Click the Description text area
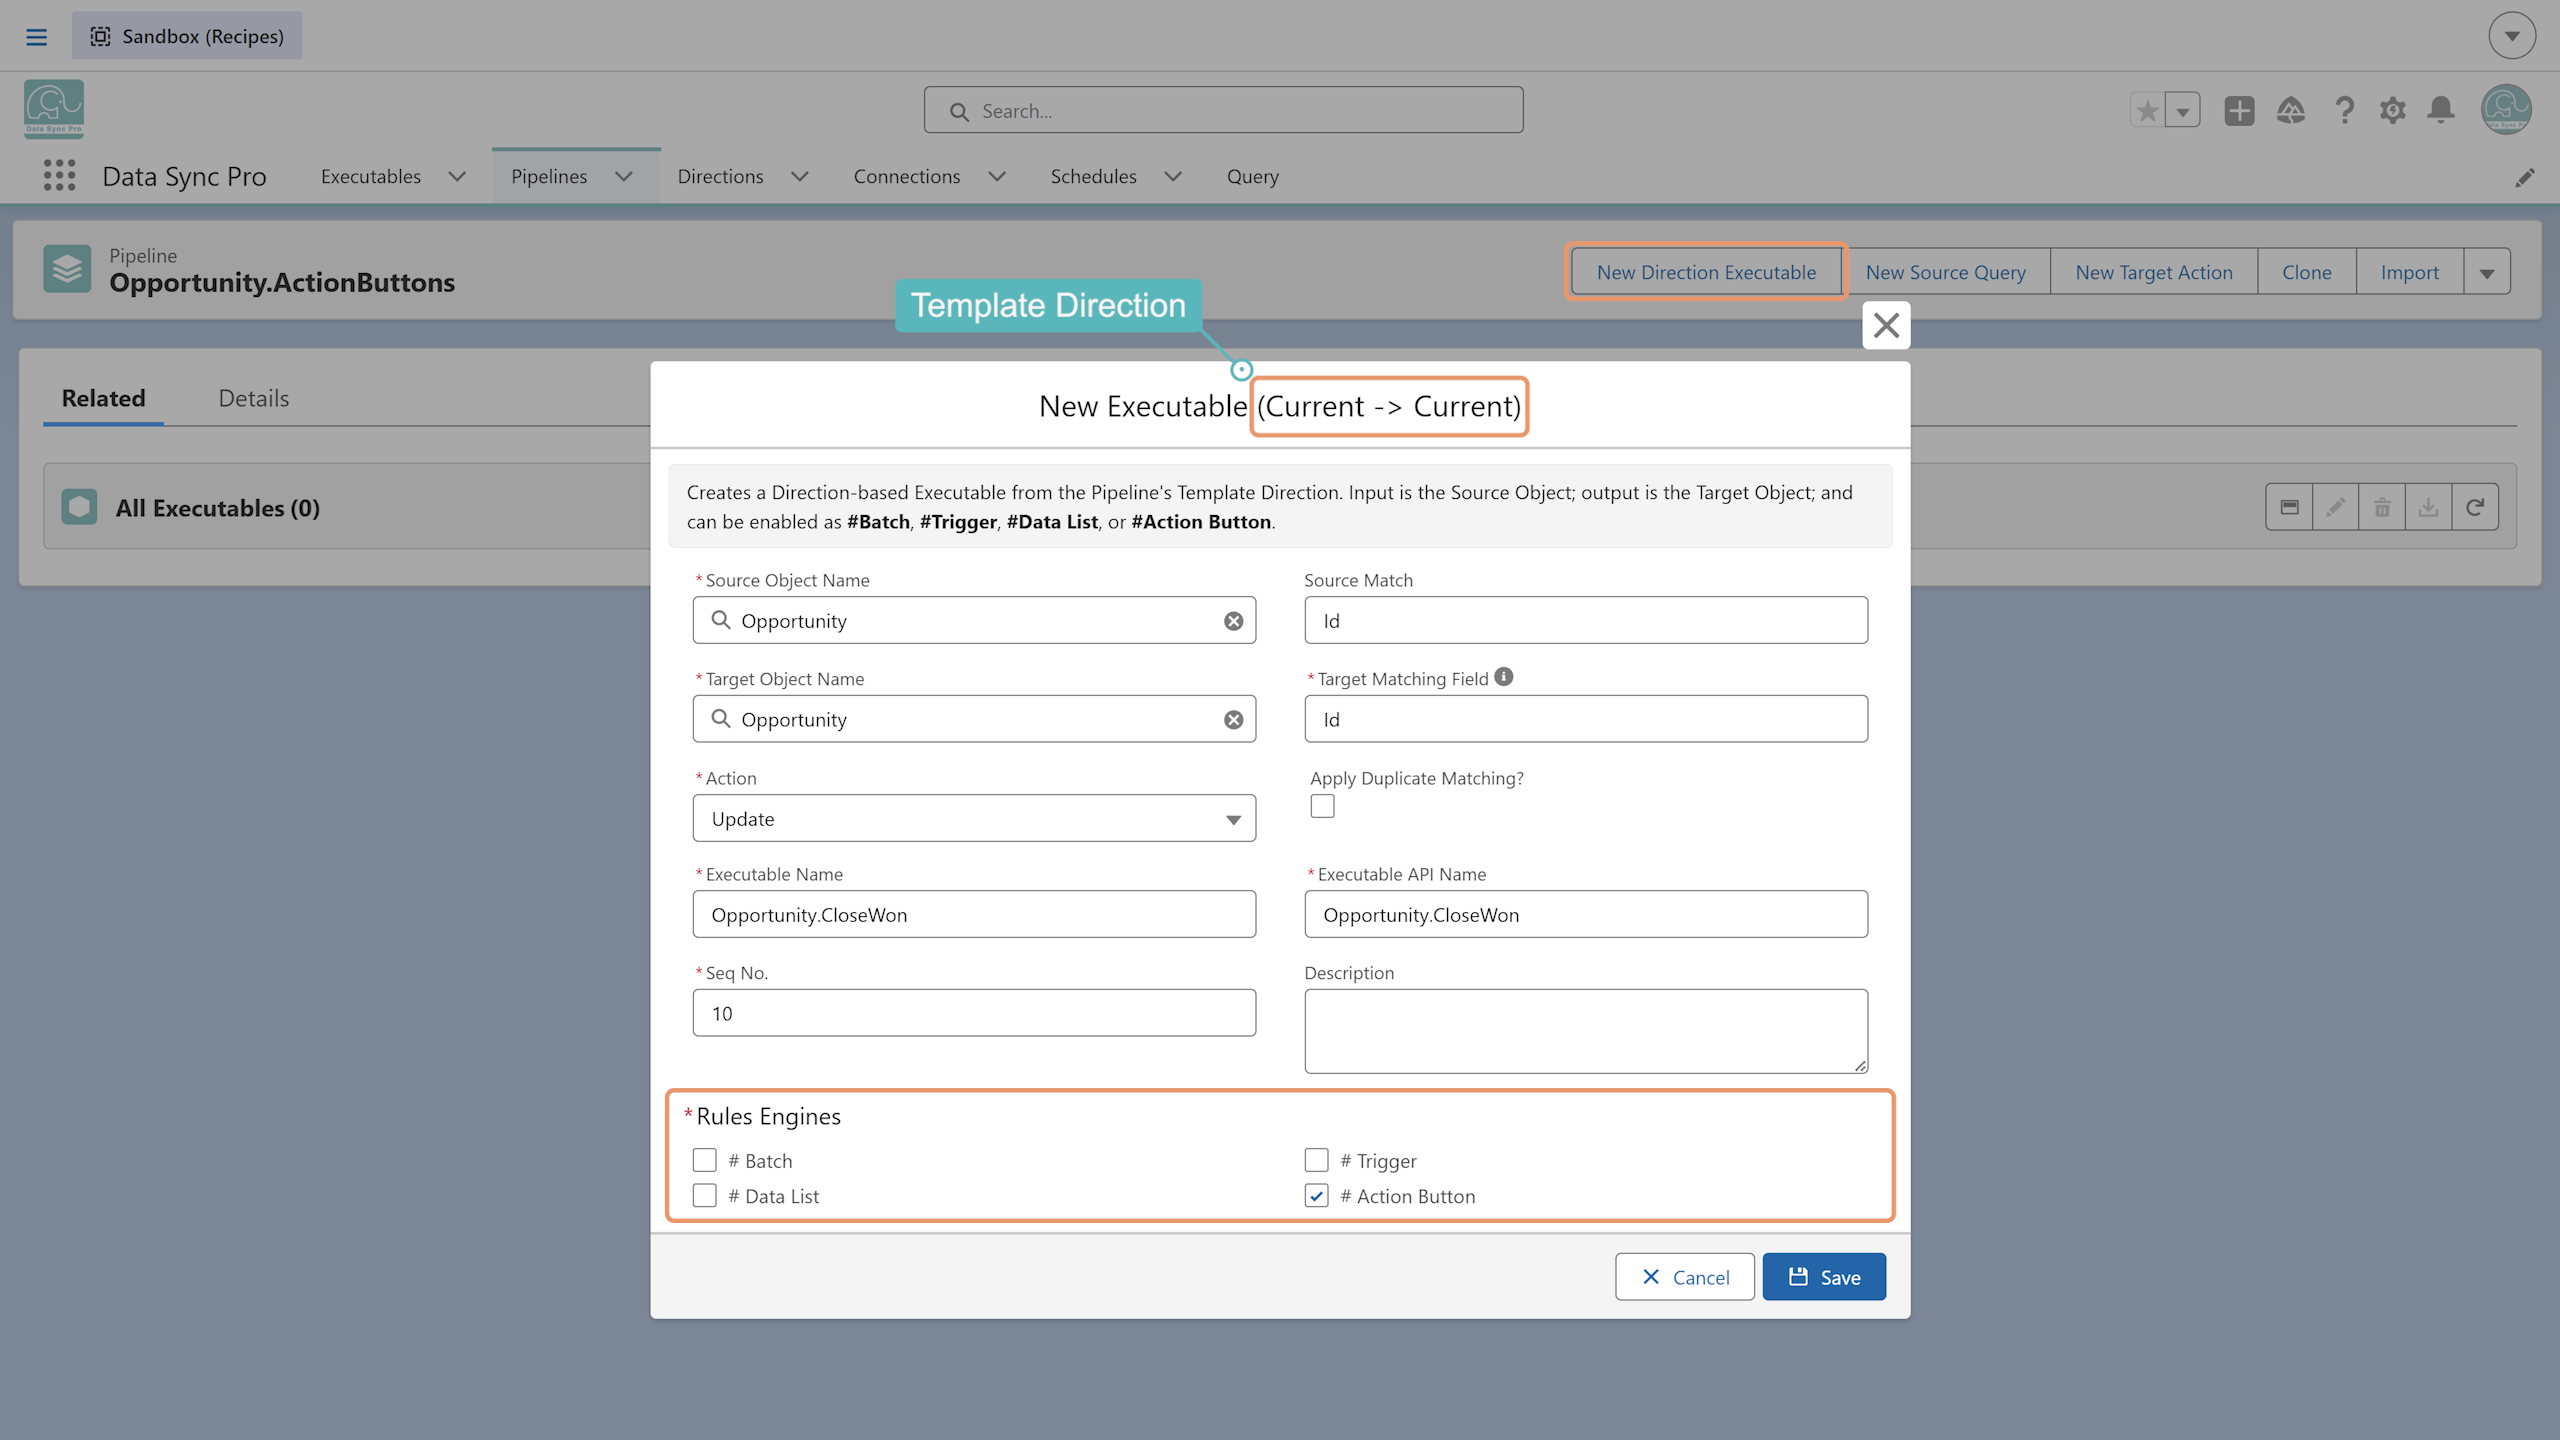 point(1586,1031)
